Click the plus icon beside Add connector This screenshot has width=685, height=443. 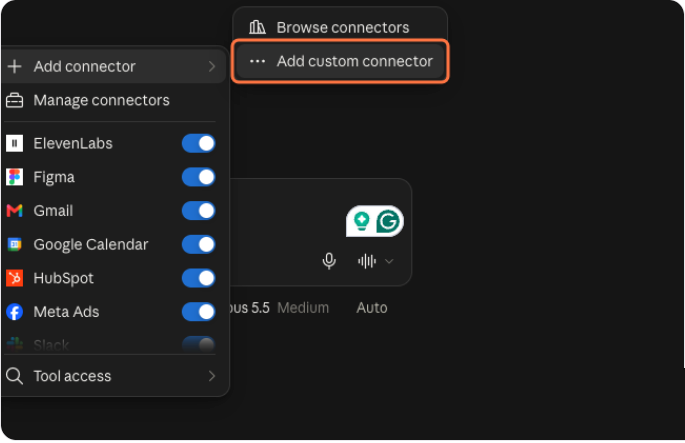[x=14, y=66]
